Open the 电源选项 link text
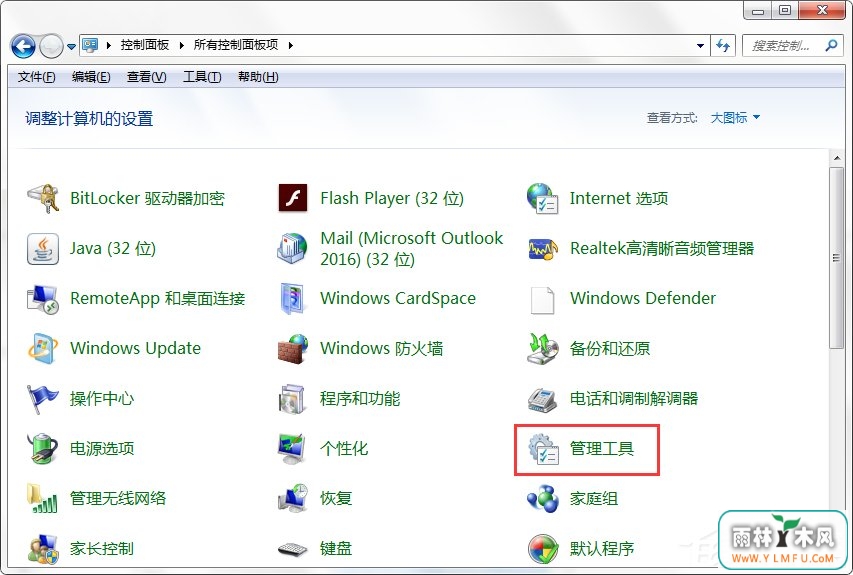This screenshot has width=853, height=575. (102, 448)
